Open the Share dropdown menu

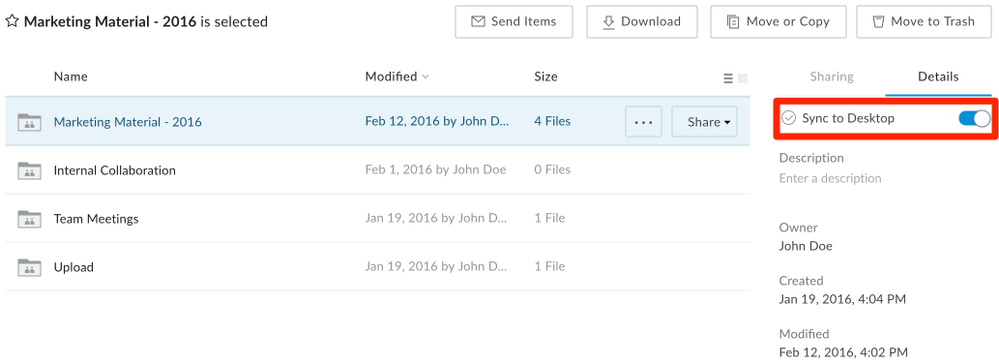point(704,122)
